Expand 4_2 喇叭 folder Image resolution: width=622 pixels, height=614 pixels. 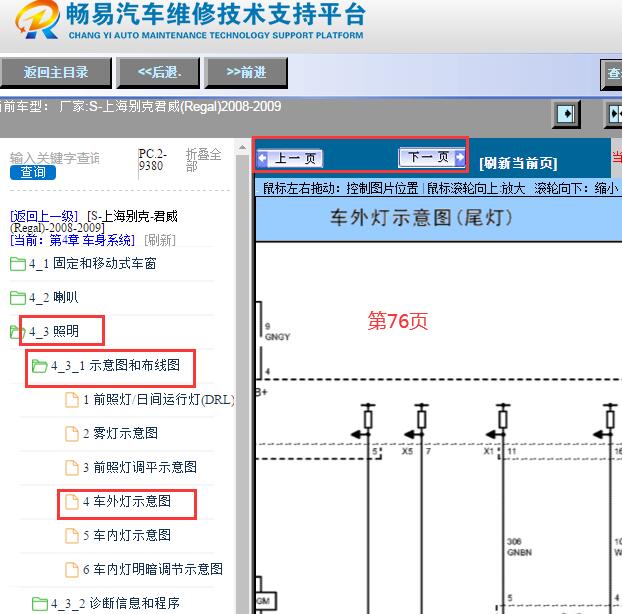pyautogui.click(x=54, y=297)
